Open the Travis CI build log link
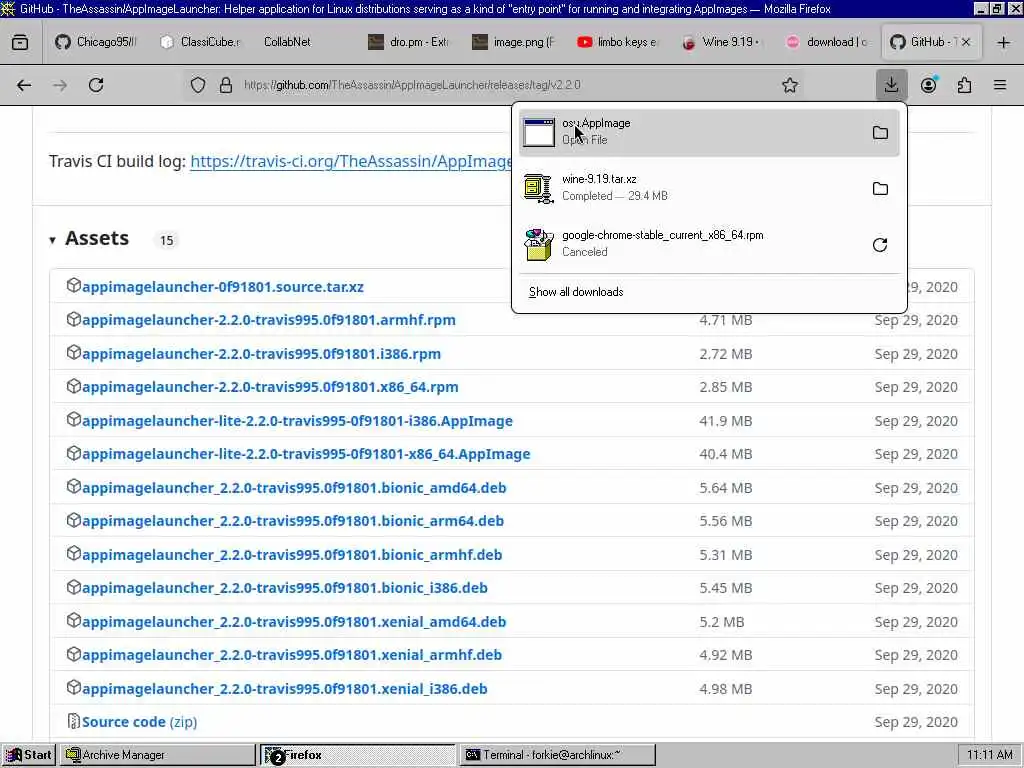The height and width of the screenshot is (768, 1024). tap(351, 161)
